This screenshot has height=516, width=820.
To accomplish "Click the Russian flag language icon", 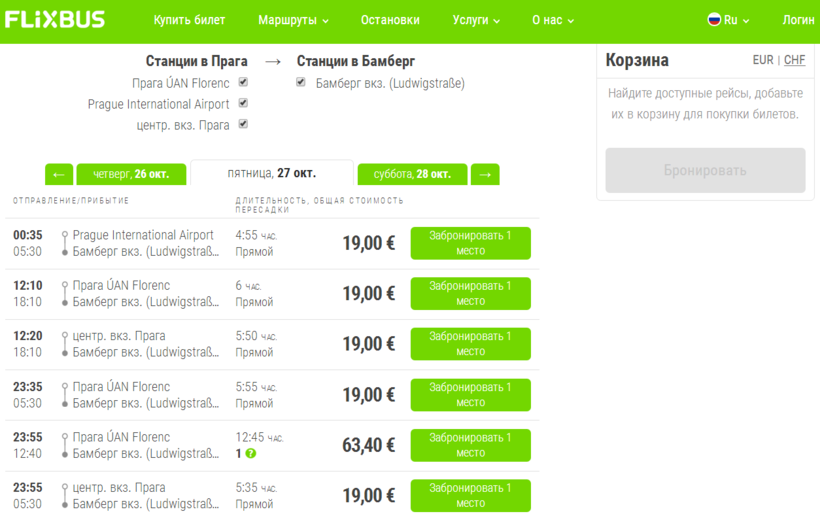I will click(714, 20).
